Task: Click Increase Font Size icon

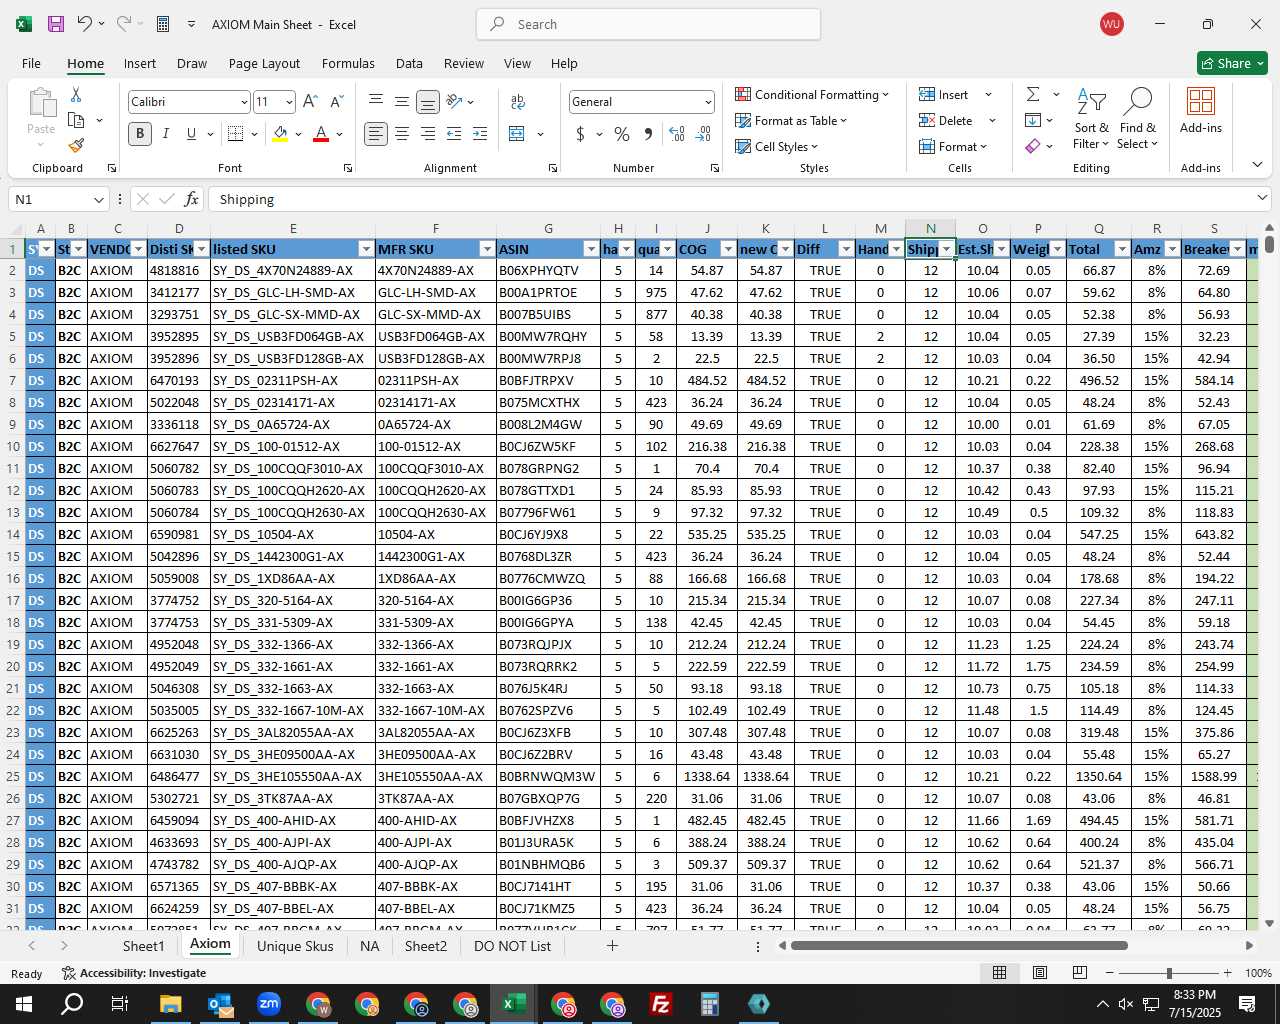Action: click(x=310, y=102)
